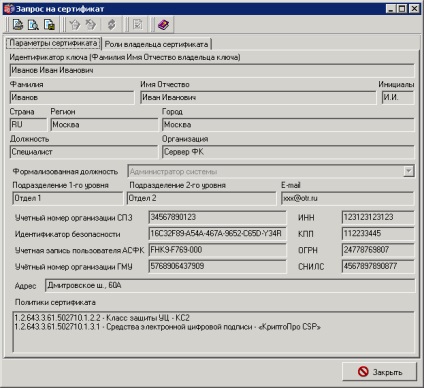The image size is (424, 388).
Task: Click the Закрыть button
Action: pos(380,372)
